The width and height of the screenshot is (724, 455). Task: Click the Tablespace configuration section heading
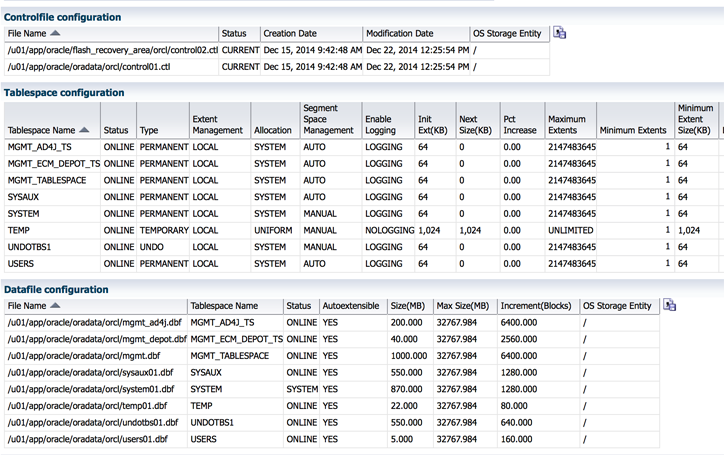click(x=64, y=93)
